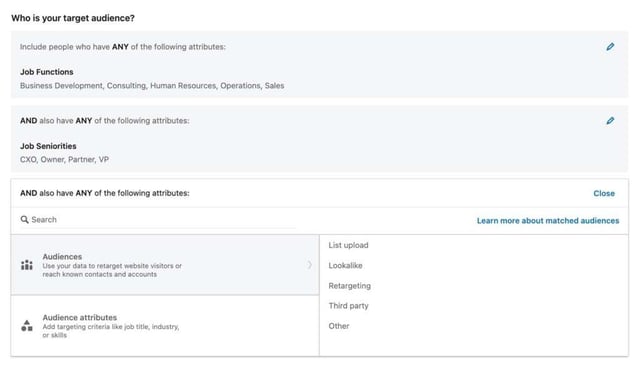Select the Audiences category row
Screen dimensions: 640x366
[165, 265]
